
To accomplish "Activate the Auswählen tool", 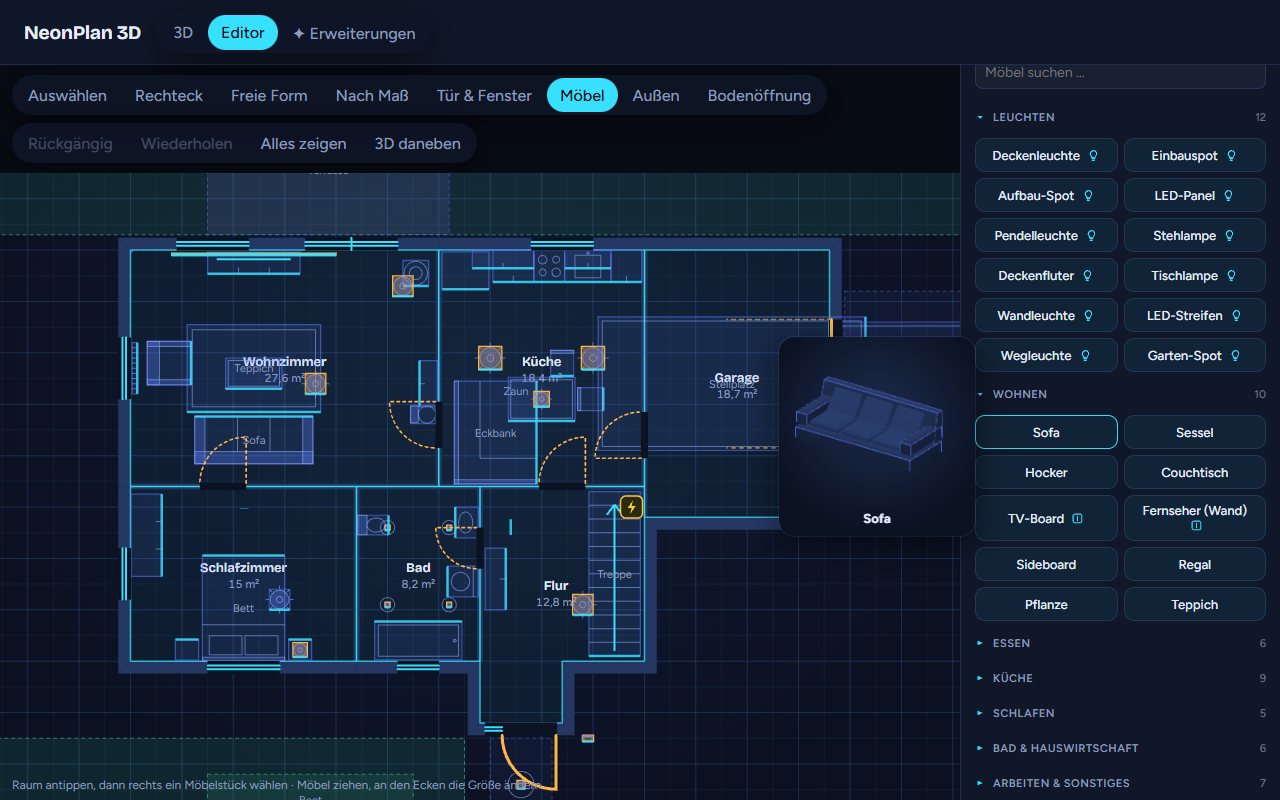I will [x=68, y=95].
